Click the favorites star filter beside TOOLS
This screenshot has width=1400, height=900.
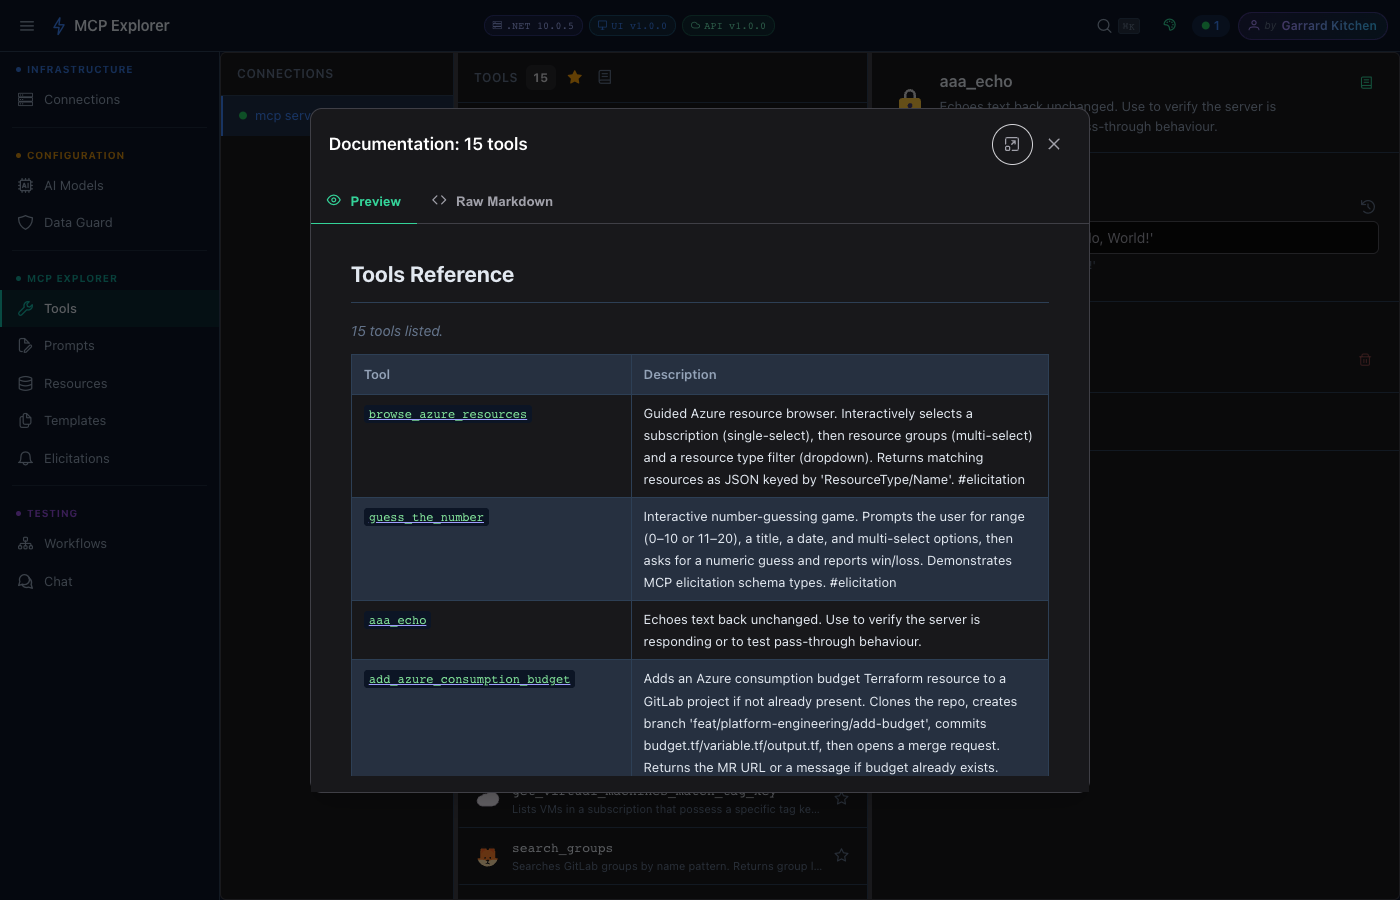tap(575, 75)
